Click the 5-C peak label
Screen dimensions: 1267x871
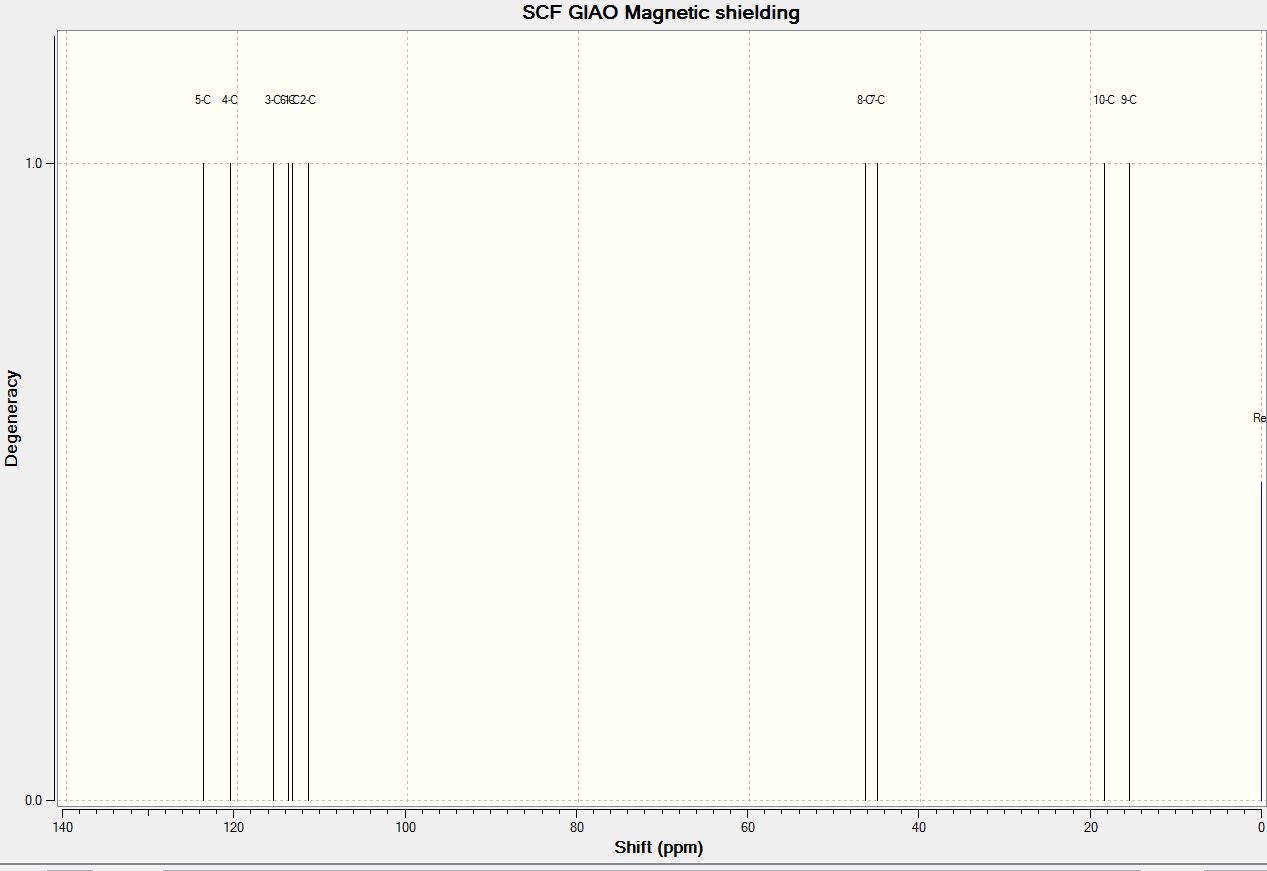pos(203,100)
